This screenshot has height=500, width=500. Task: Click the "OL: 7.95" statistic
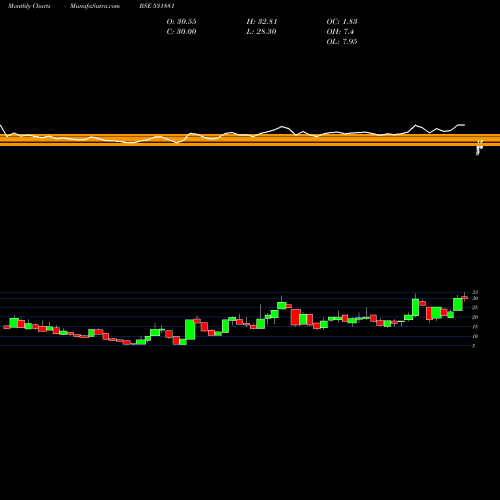click(342, 42)
